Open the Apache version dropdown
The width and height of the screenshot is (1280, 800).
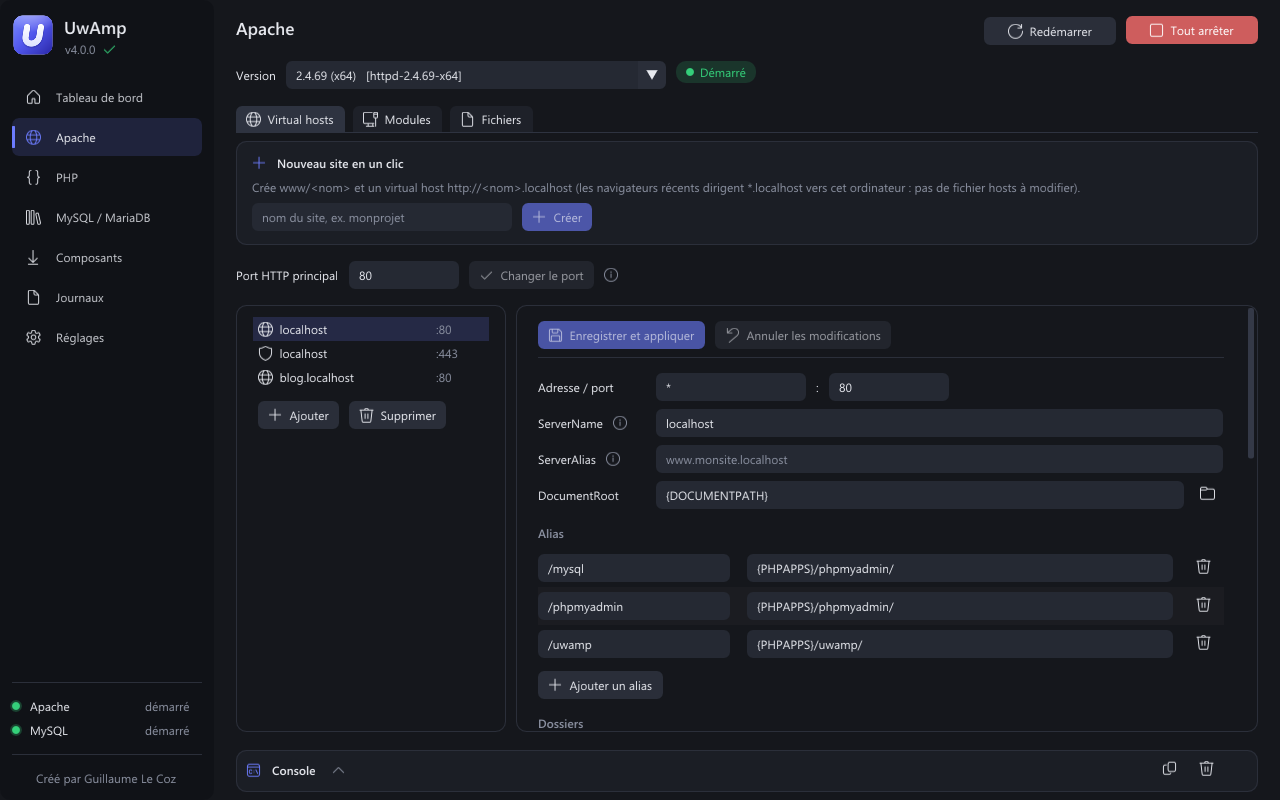[x=476, y=75]
